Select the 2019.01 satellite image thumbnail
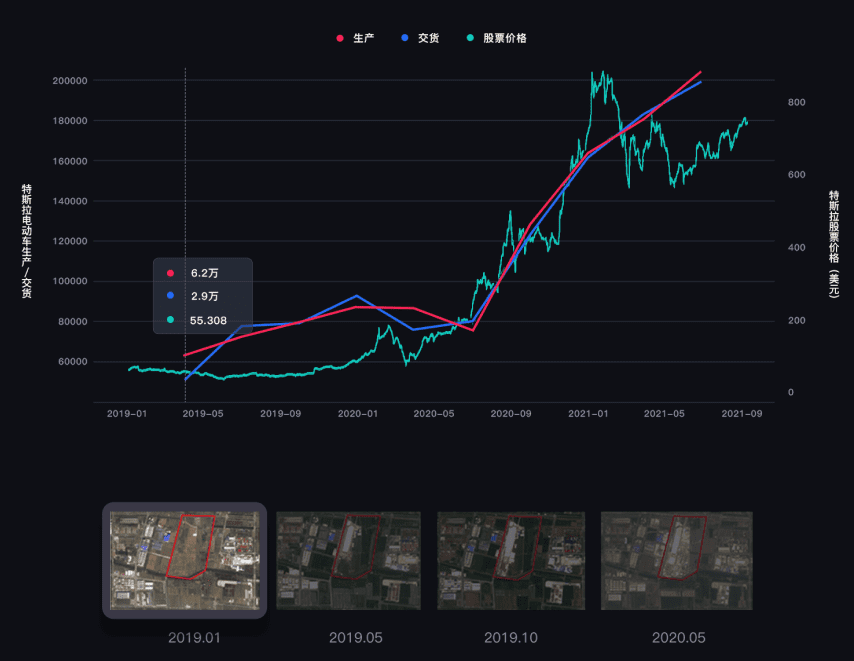 point(184,560)
